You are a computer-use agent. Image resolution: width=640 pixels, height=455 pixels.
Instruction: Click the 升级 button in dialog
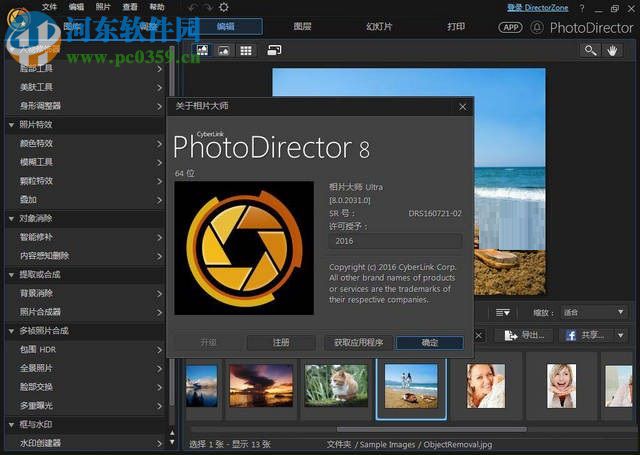click(x=209, y=343)
